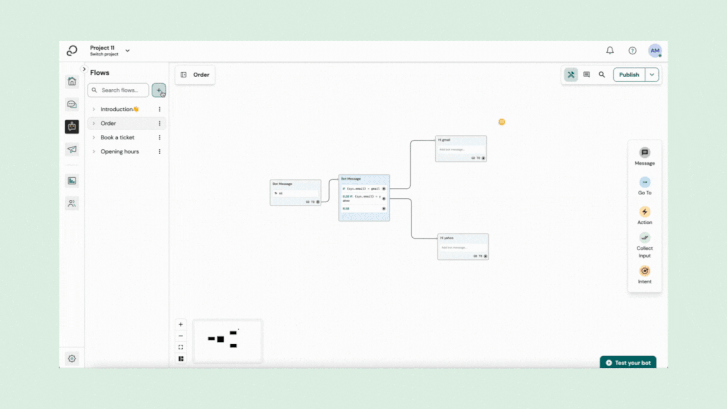Collapse the Flows side panel
The height and width of the screenshot is (409, 727).
pyautogui.click(x=84, y=69)
